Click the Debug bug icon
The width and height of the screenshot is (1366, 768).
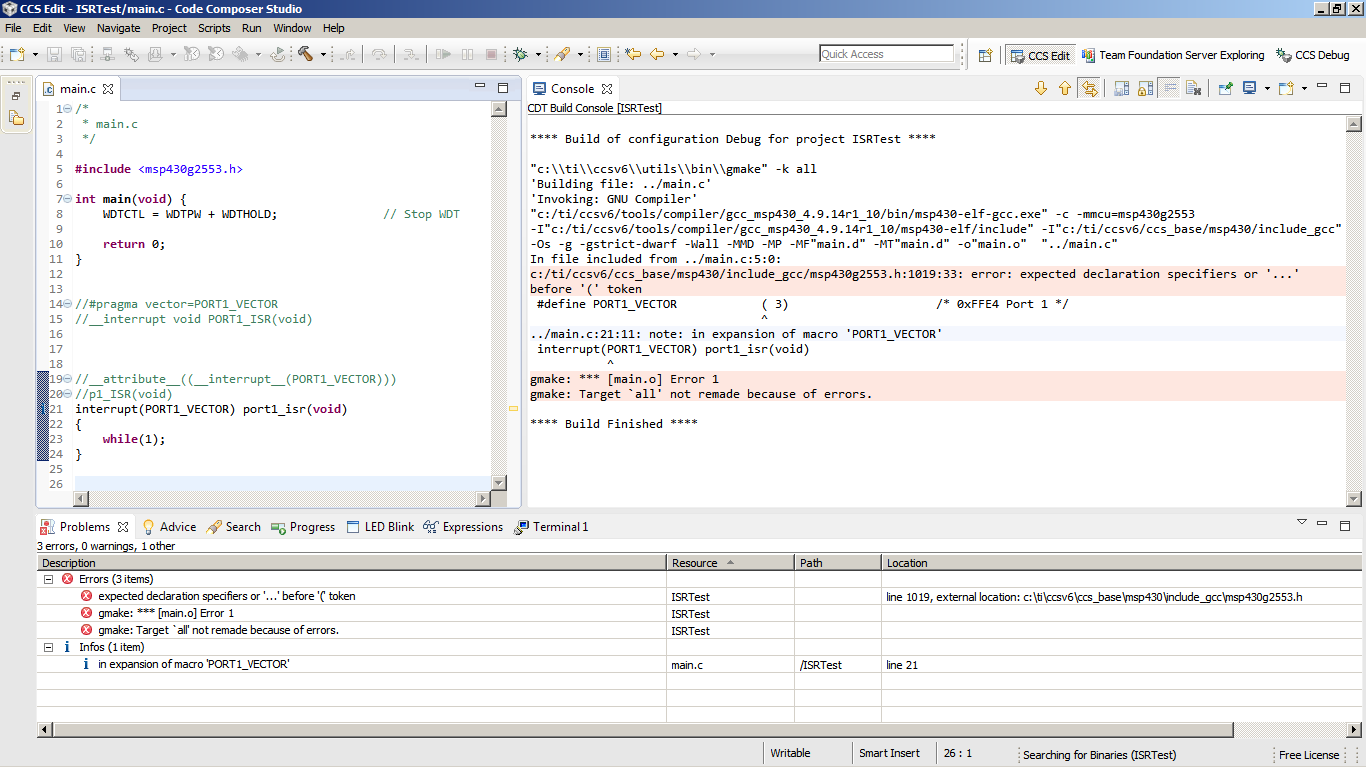coord(521,54)
